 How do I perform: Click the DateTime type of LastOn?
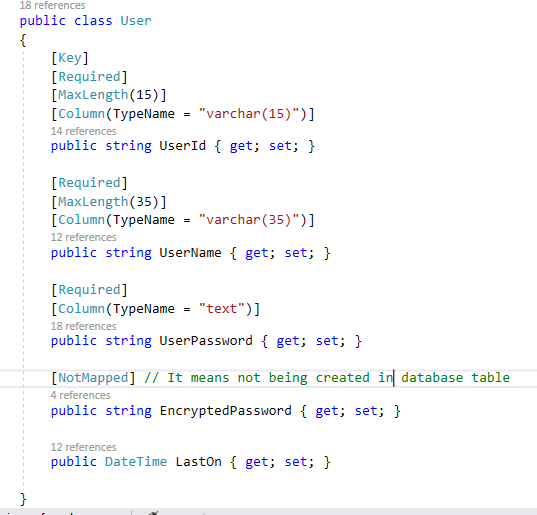136,462
